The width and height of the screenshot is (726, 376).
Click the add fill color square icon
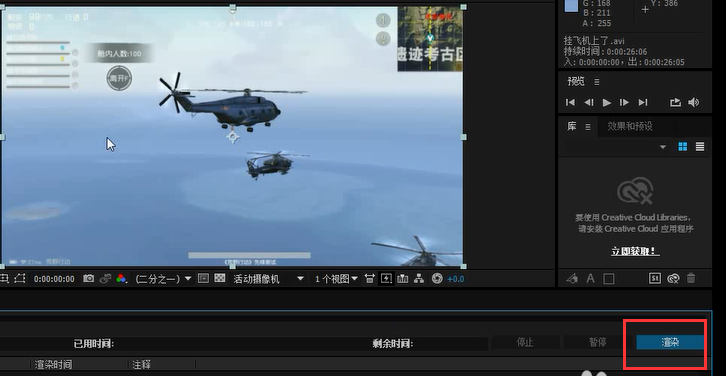tap(609, 279)
